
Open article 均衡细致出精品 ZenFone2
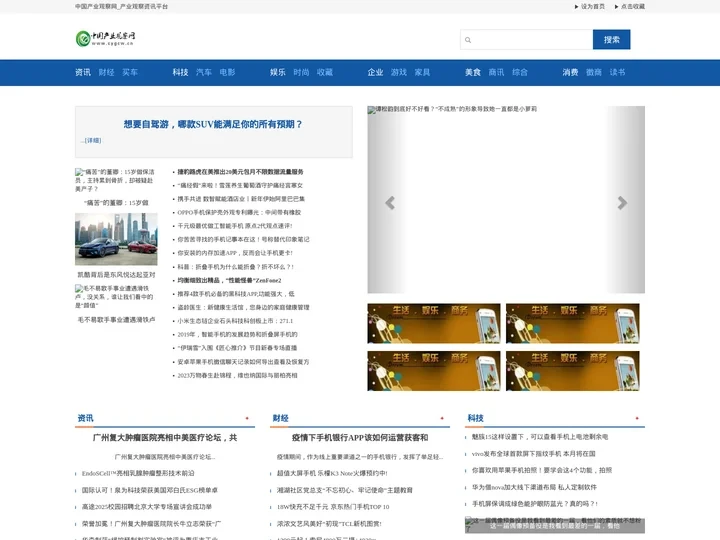229,280
